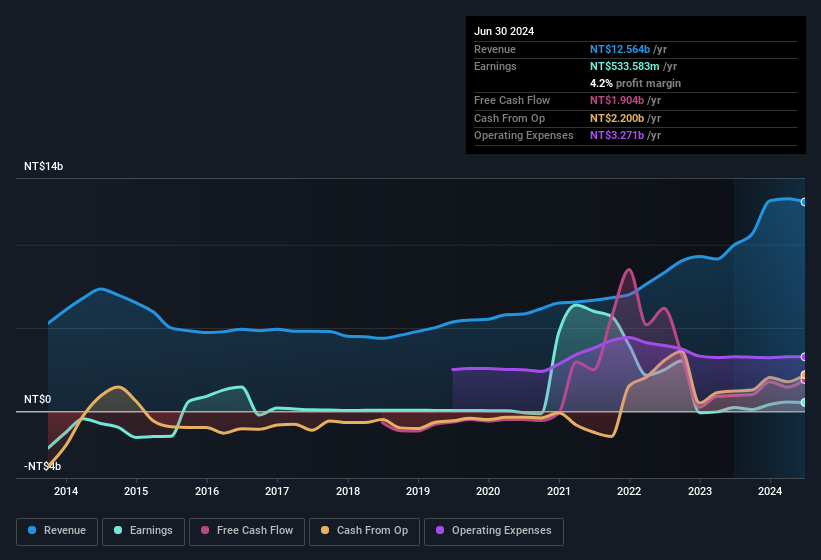Click the Operating Expenses endpoint marker
The image size is (821, 560).
pos(804,357)
